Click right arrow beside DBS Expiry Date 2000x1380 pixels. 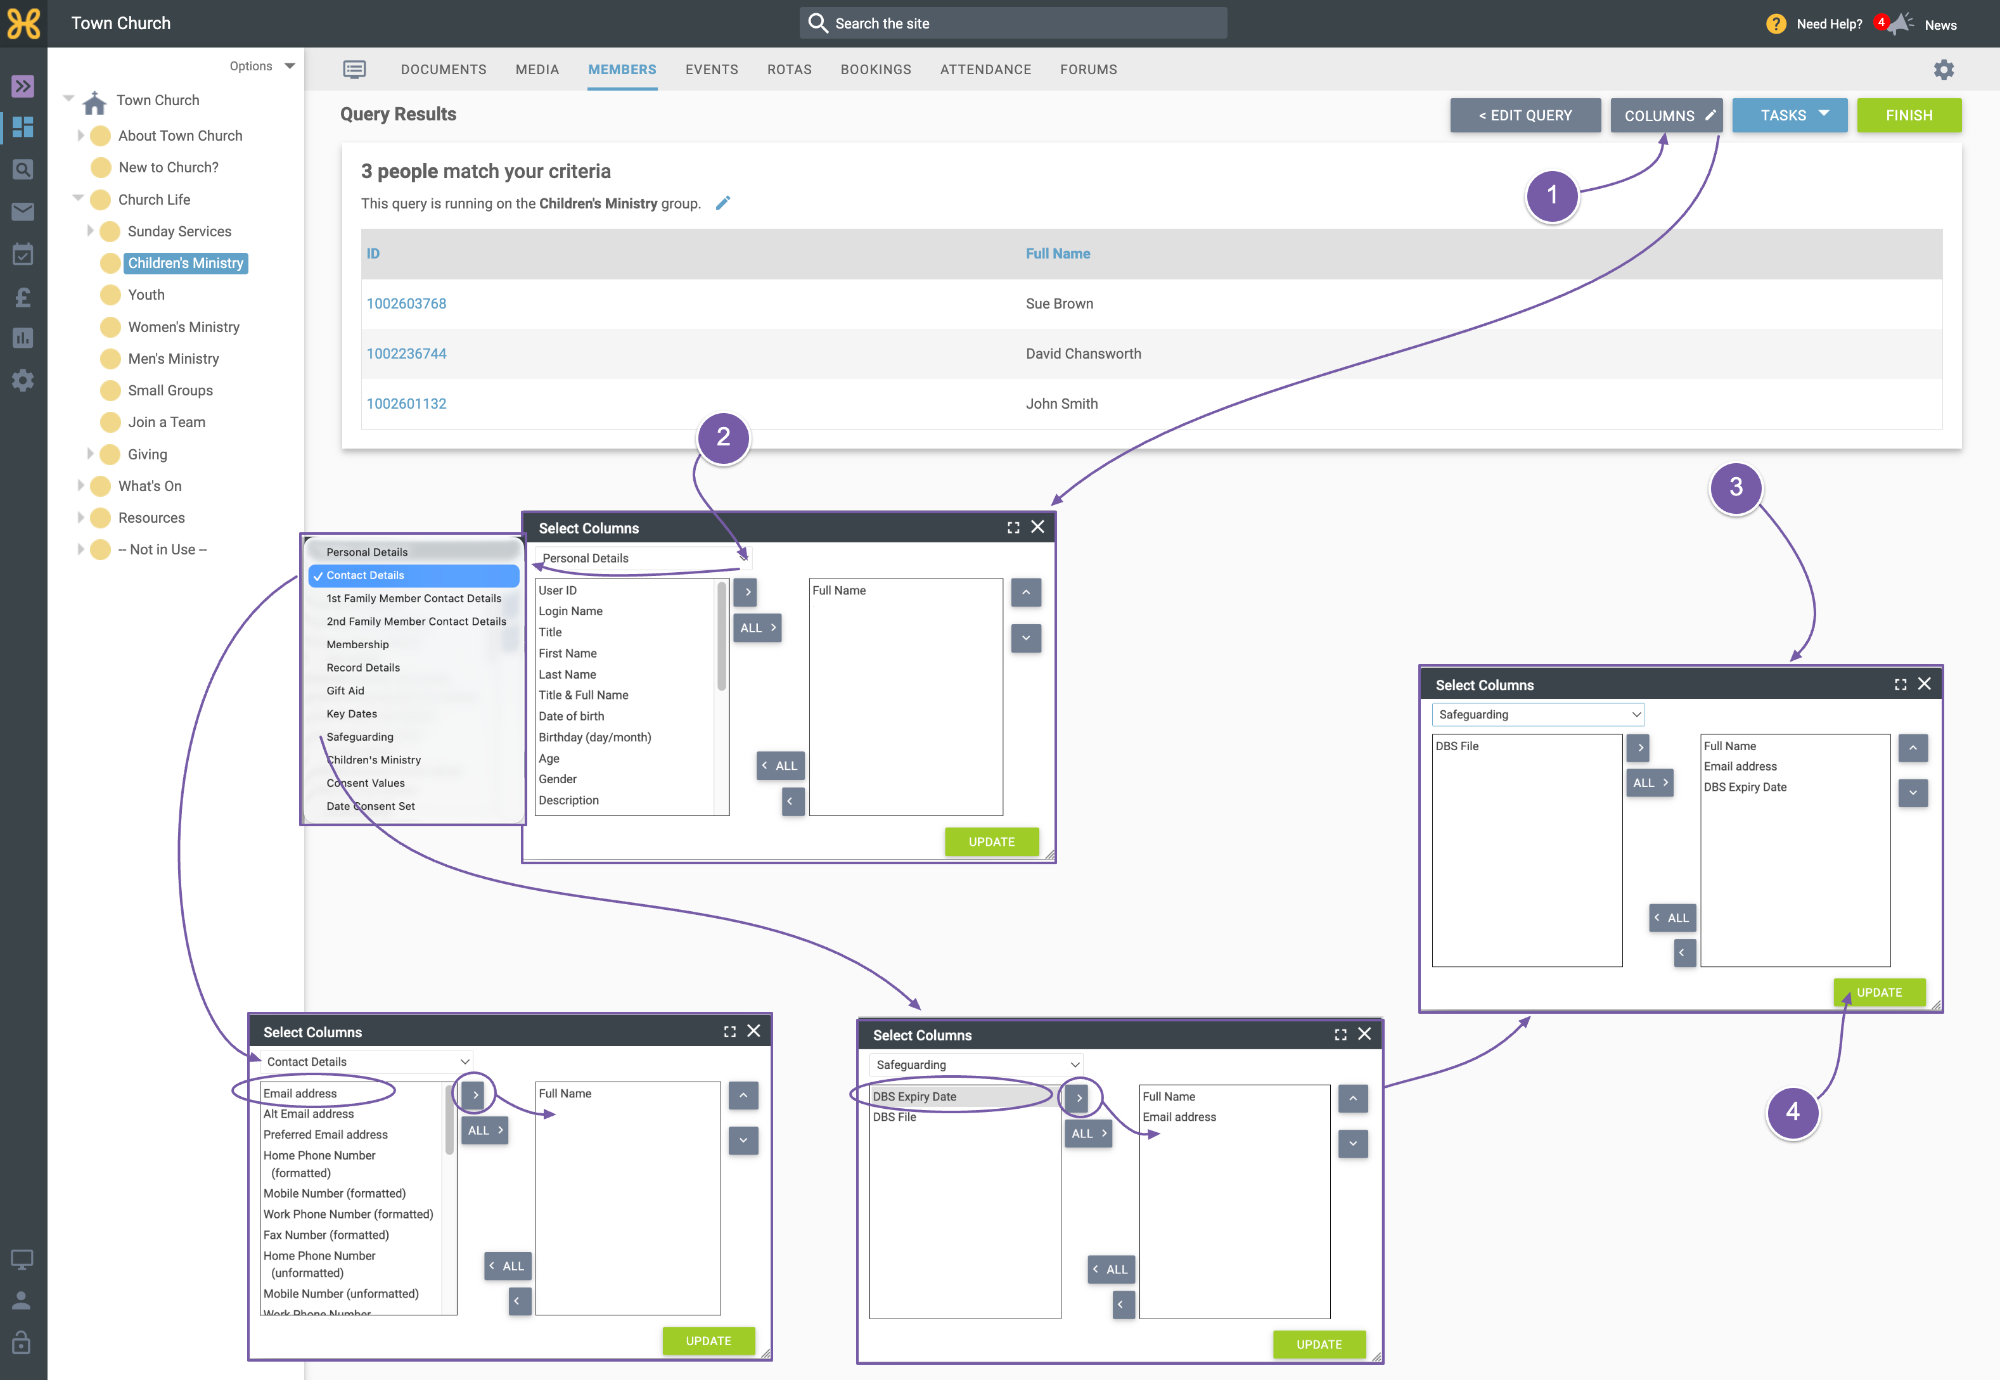click(1079, 1097)
